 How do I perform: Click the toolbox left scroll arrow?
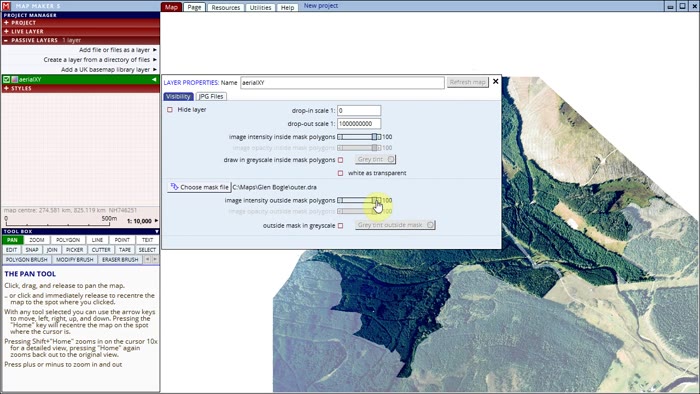point(147,259)
